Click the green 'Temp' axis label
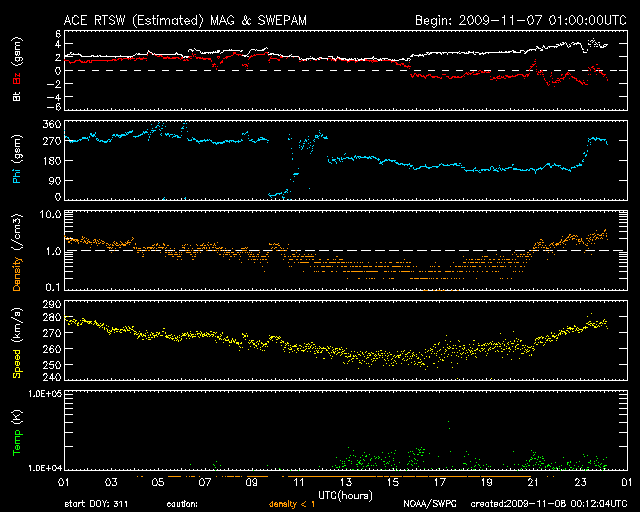The width and height of the screenshot is (640, 512). click(x=17, y=442)
